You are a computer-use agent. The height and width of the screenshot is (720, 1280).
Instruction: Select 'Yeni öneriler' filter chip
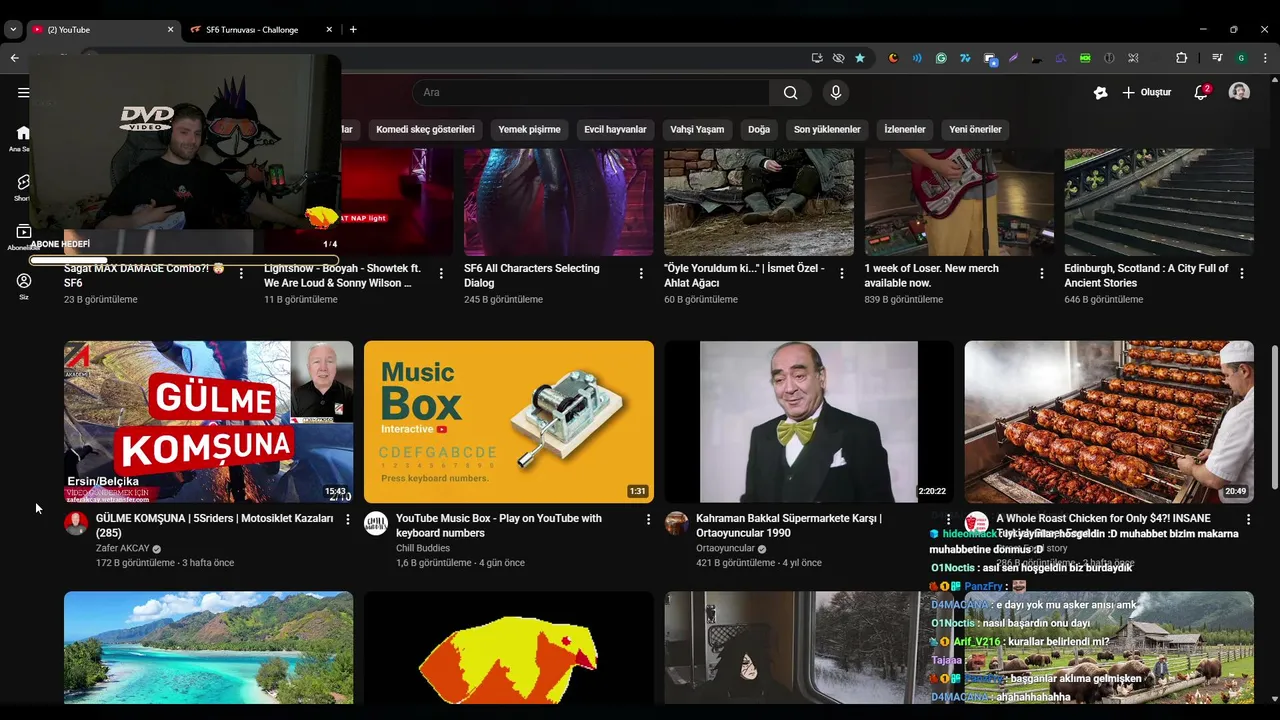[975, 129]
